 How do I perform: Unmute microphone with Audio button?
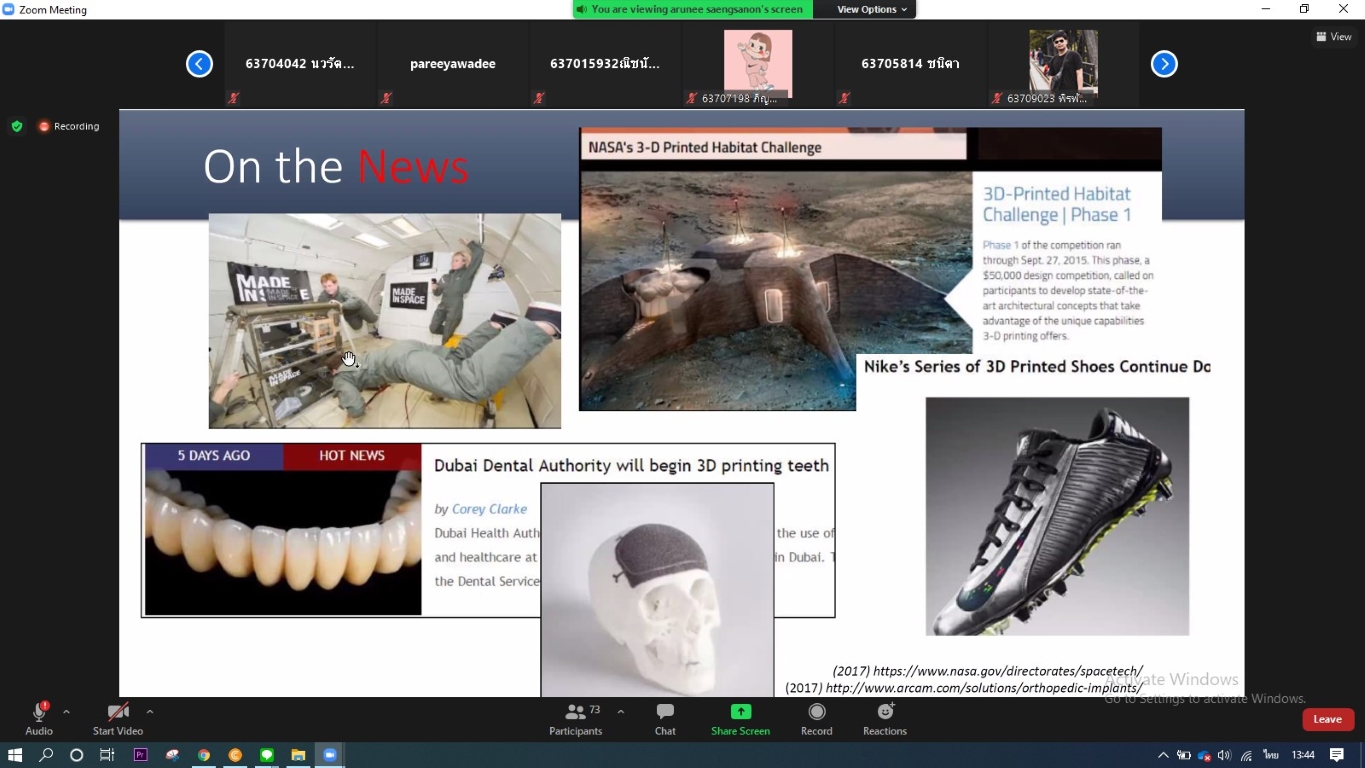point(39,719)
